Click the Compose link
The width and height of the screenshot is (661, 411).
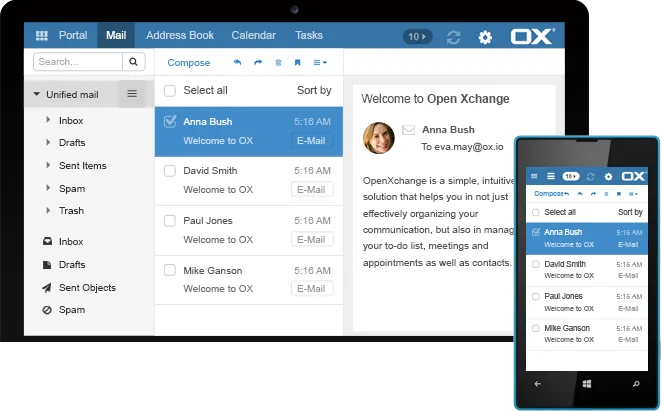(189, 63)
